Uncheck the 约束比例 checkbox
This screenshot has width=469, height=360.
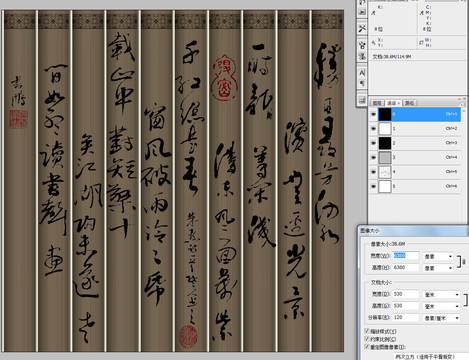point(367,339)
